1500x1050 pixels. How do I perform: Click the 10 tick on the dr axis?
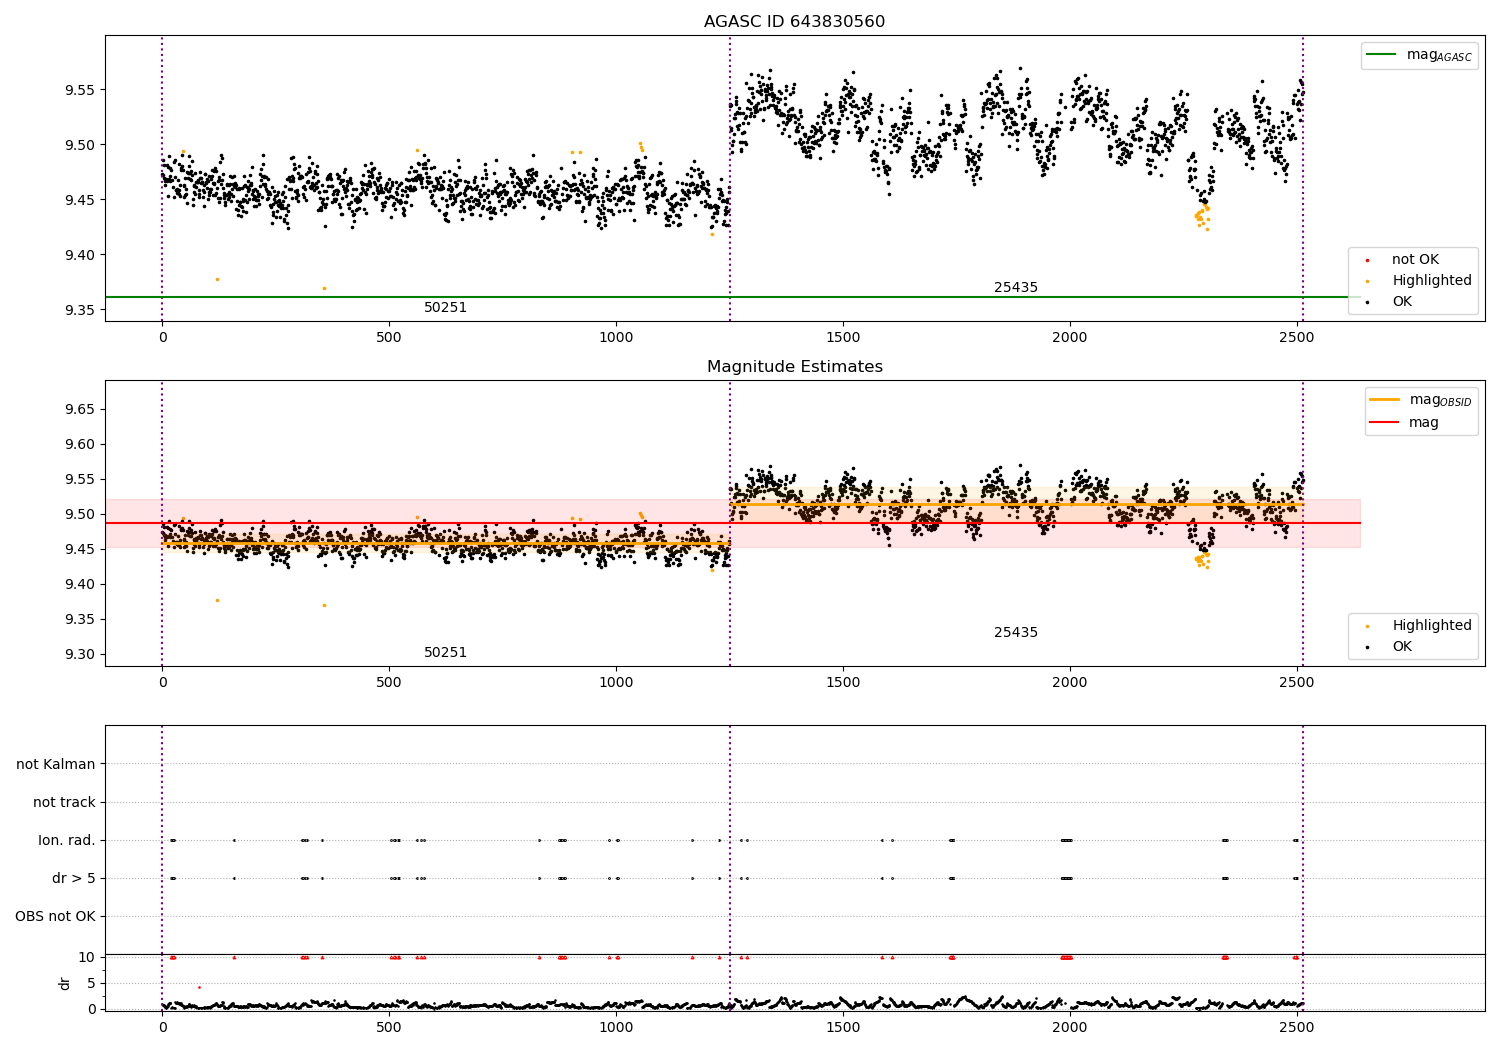tap(87, 958)
